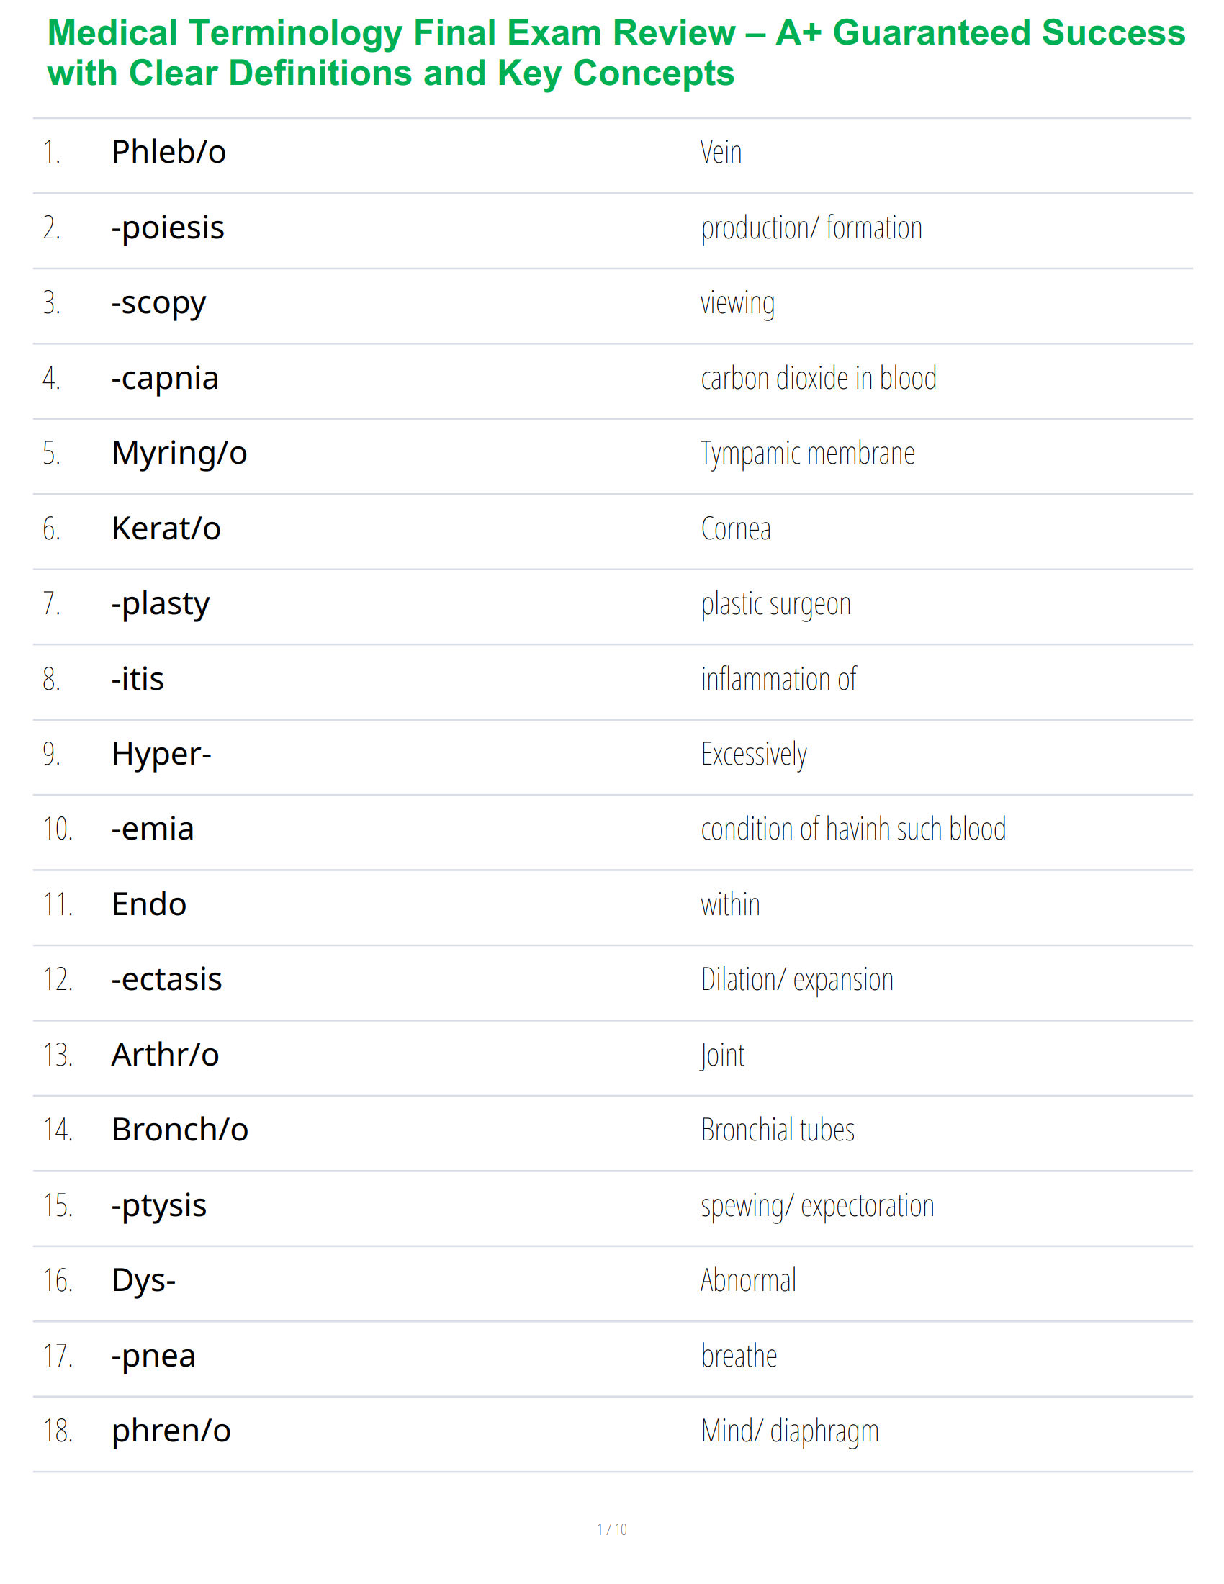
Task: Select the -poiesis term
Action: click(168, 228)
